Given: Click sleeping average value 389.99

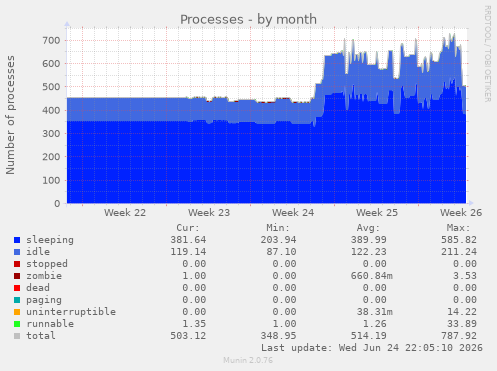Looking at the screenshot, I should pyautogui.click(x=369, y=240).
